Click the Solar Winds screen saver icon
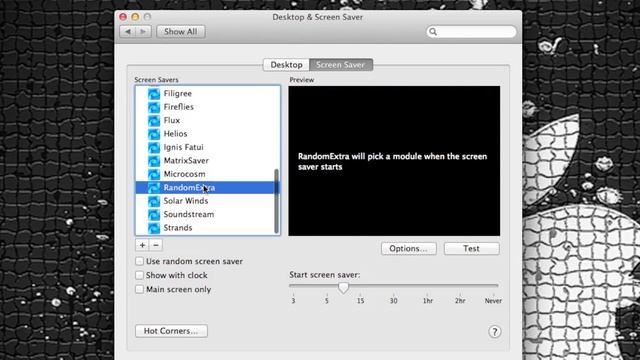This screenshot has width=640, height=360. point(154,201)
